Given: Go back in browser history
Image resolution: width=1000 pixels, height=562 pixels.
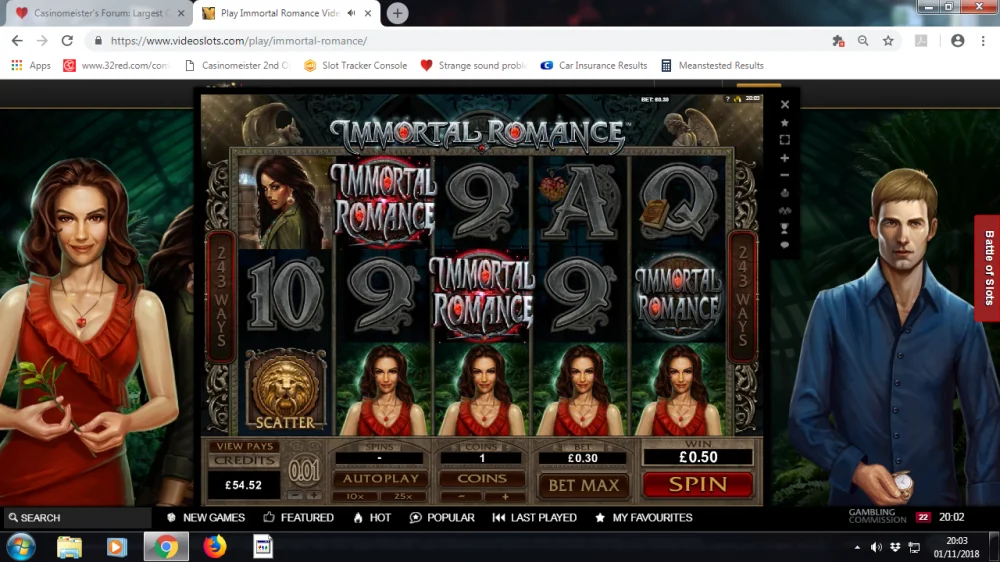Looking at the screenshot, I should click(17, 41).
